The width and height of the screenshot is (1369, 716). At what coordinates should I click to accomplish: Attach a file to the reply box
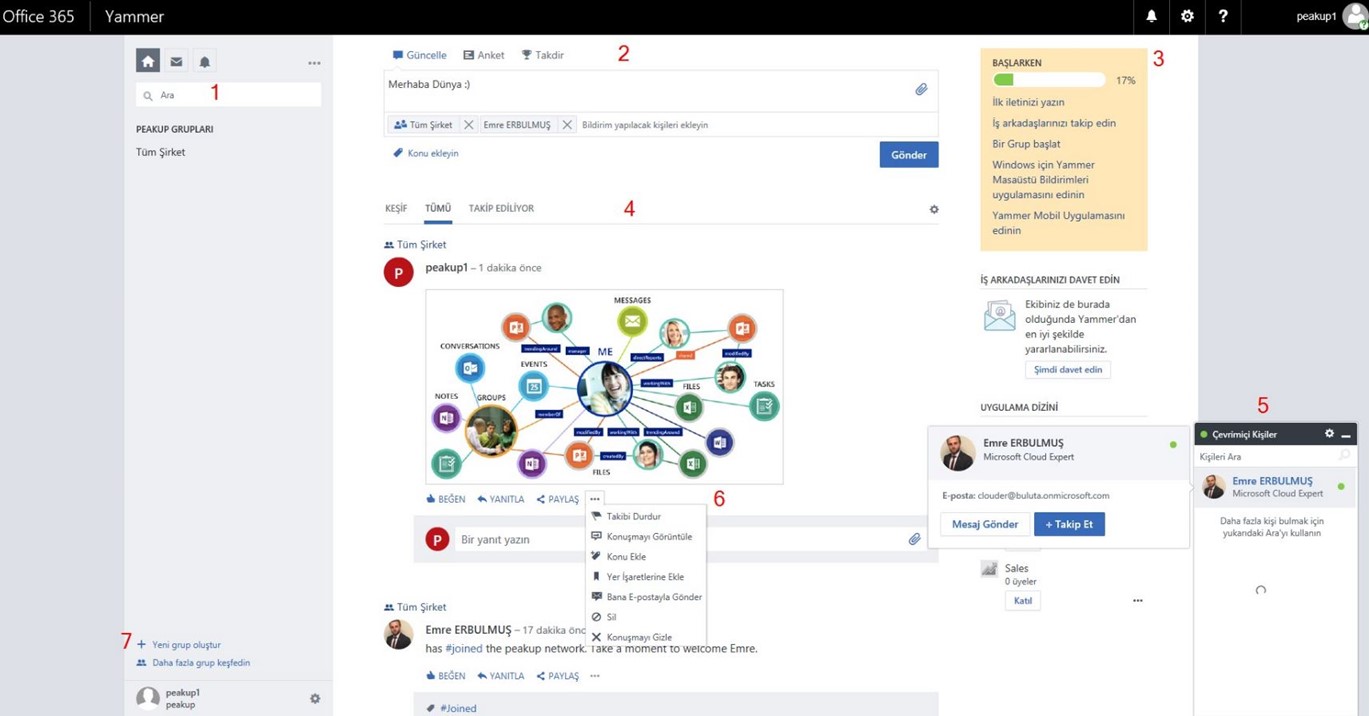pos(914,540)
